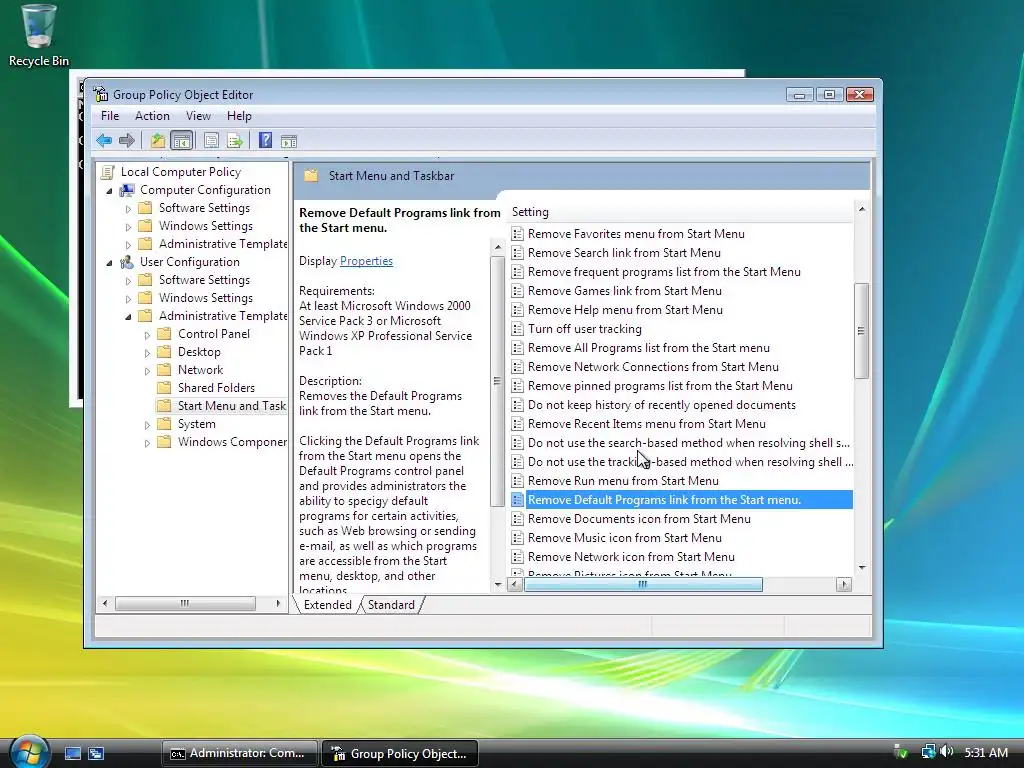
Task: Click the settings list horizontal scrollbar thumb
Action: [x=643, y=584]
